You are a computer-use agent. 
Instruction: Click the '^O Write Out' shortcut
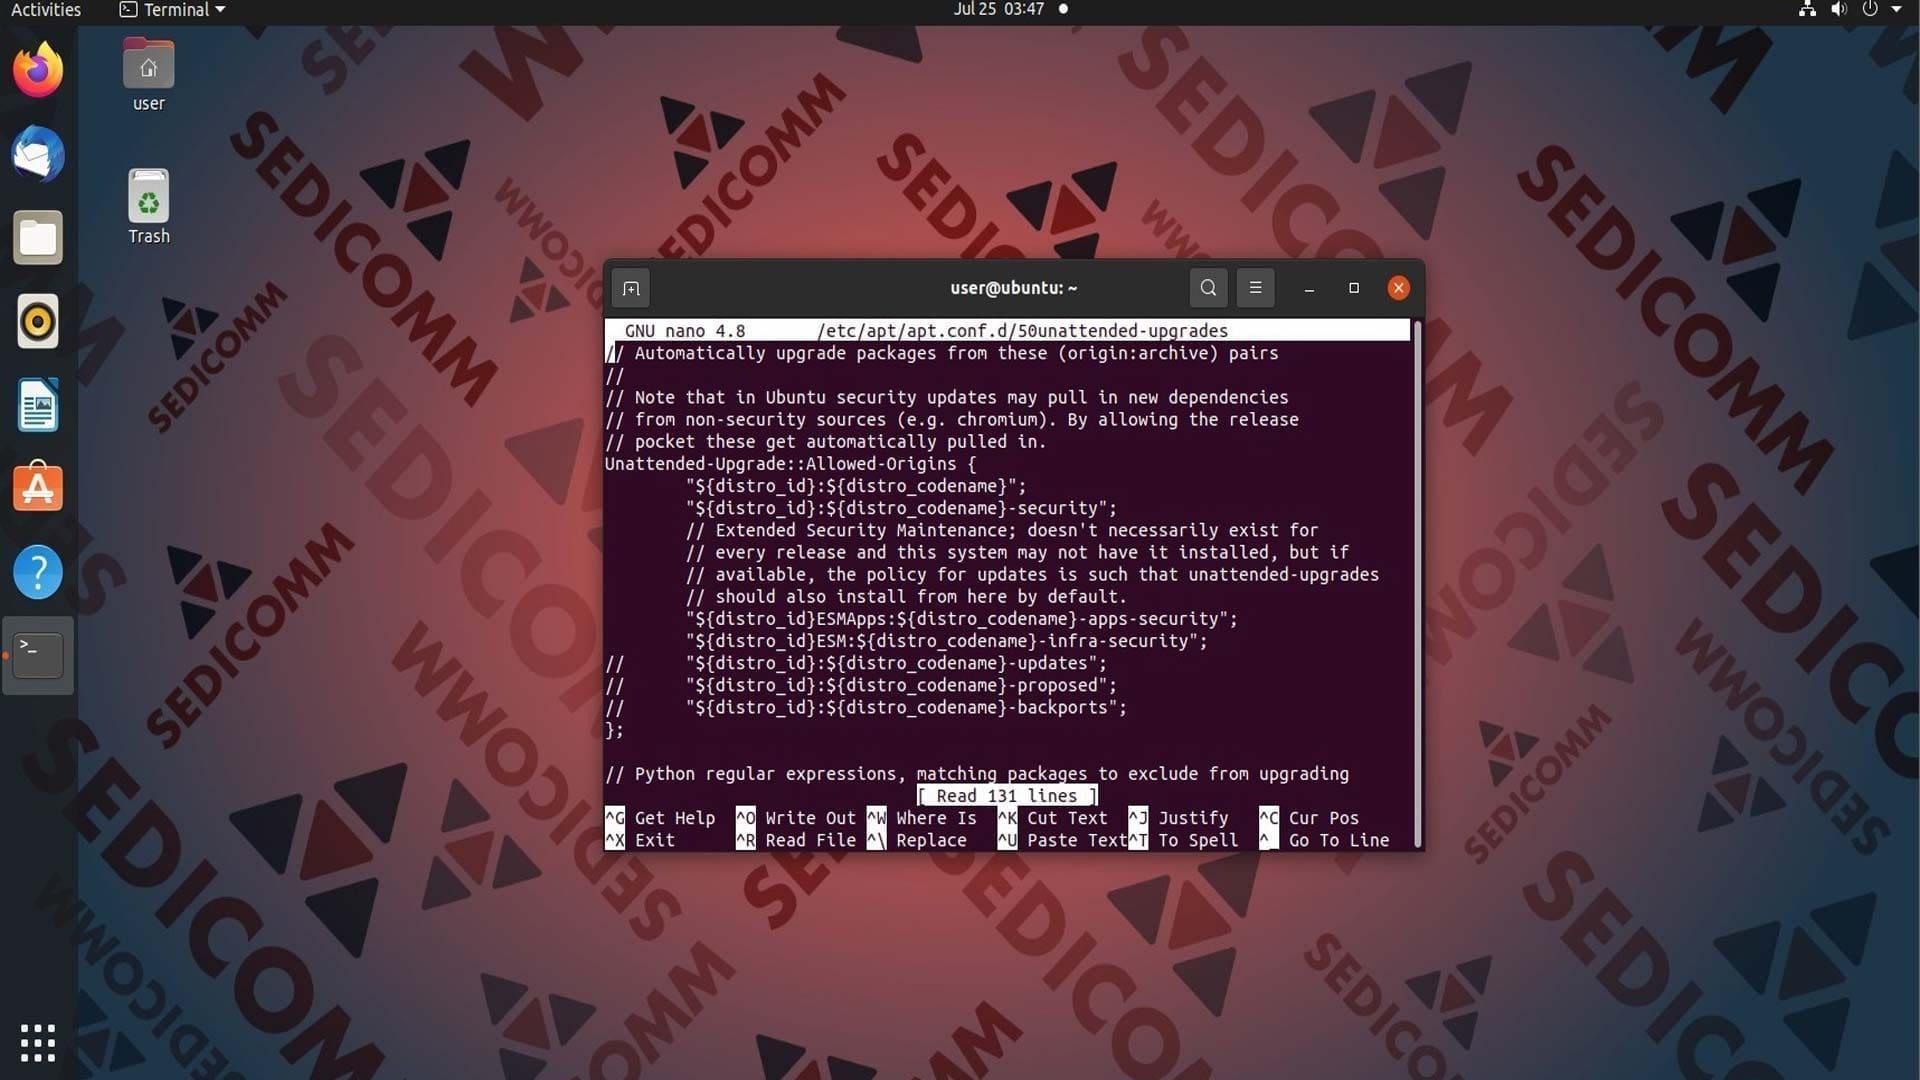click(796, 818)
